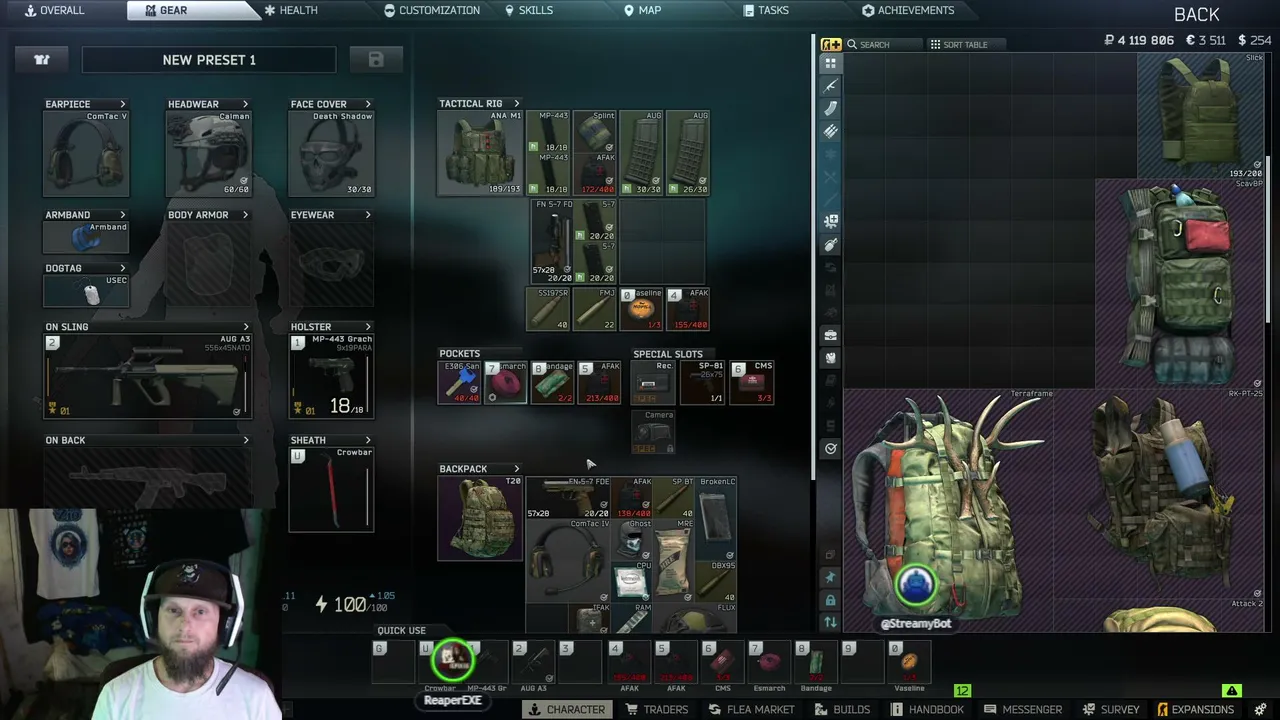Viewport: 1280px width, 720px height.
Task: Add a new stash tab
Action: pyautogui.click(x=831, y=44)
